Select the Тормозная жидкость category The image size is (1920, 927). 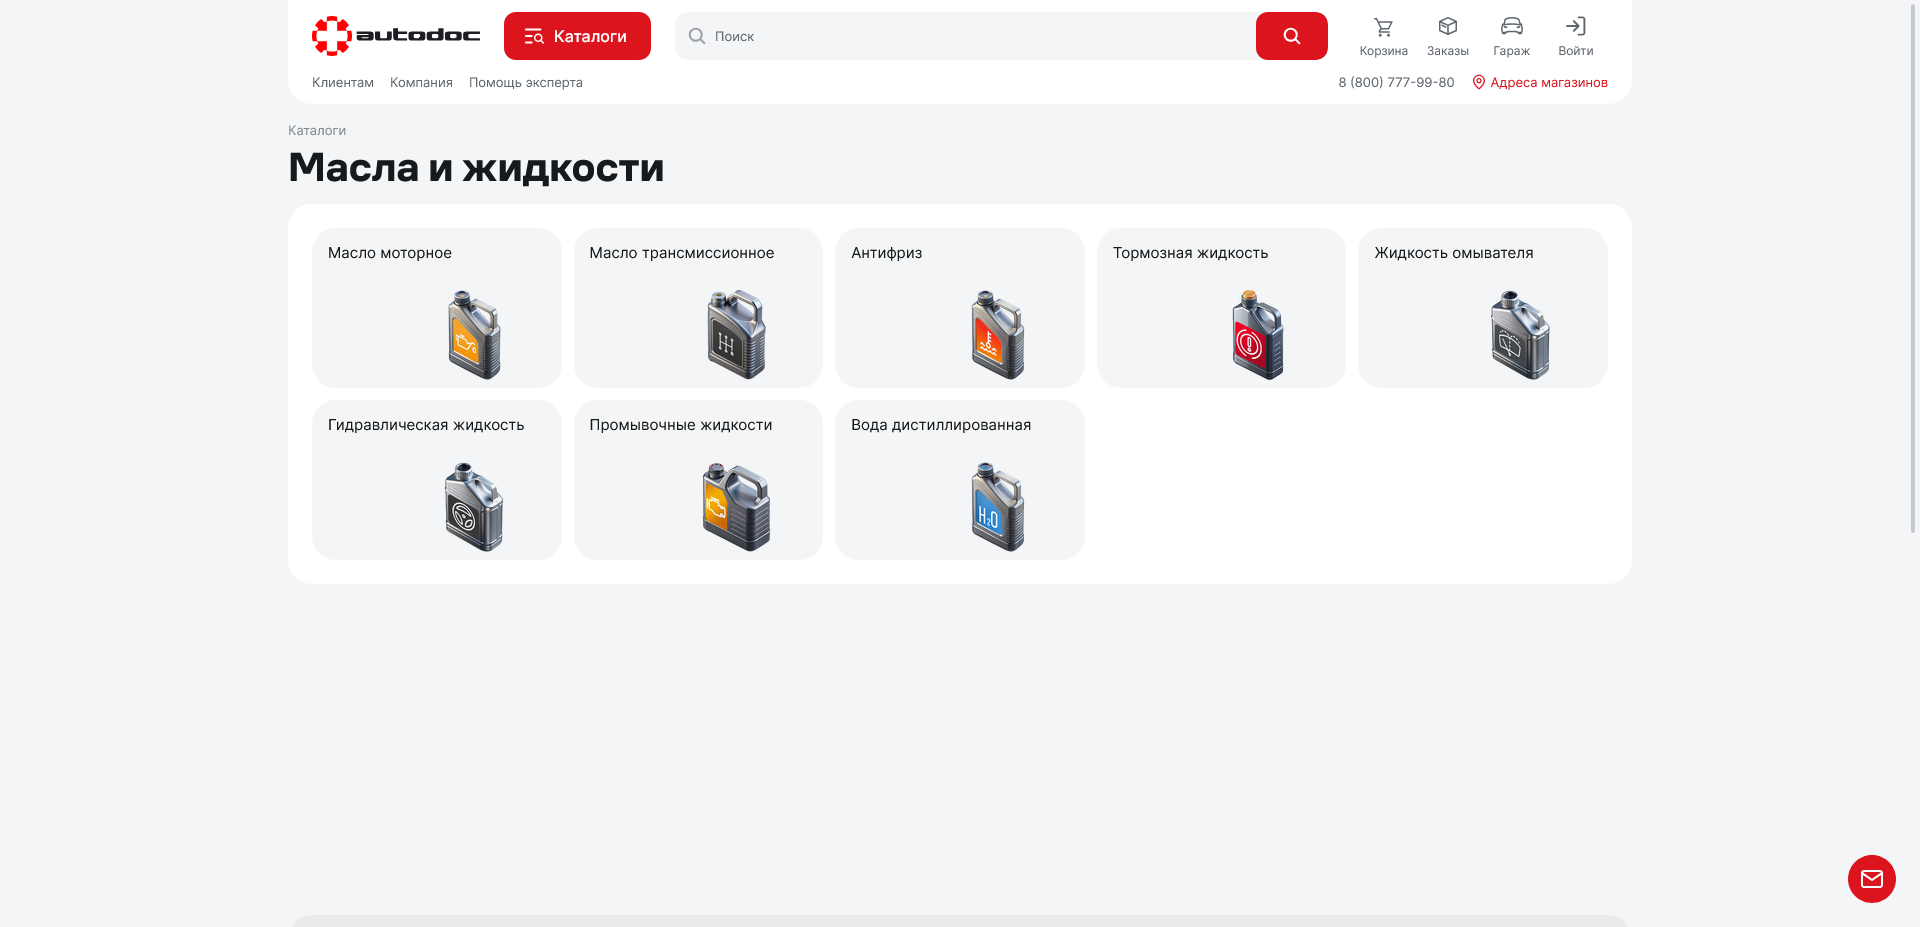tap(1221, 307)
